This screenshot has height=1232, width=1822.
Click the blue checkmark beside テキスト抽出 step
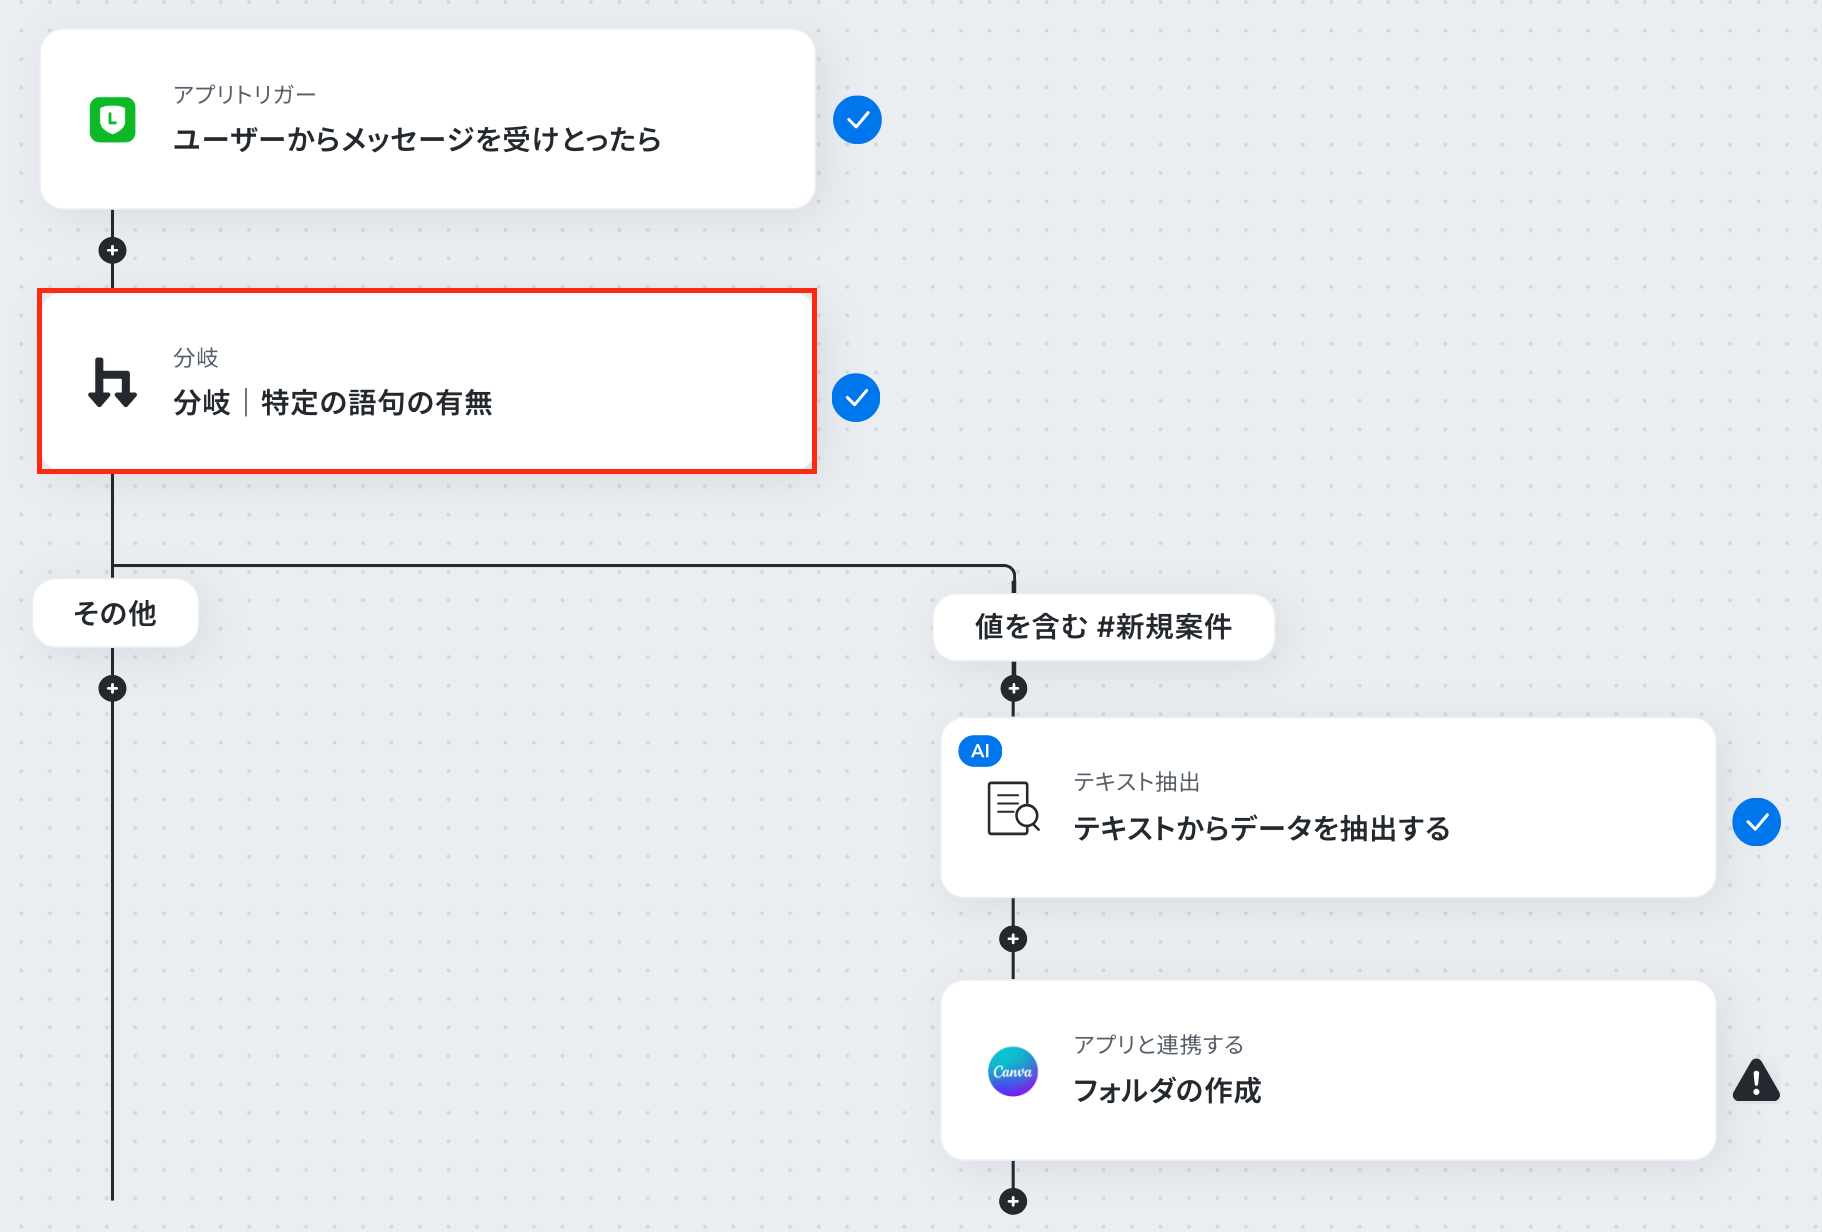[1756, 822]
